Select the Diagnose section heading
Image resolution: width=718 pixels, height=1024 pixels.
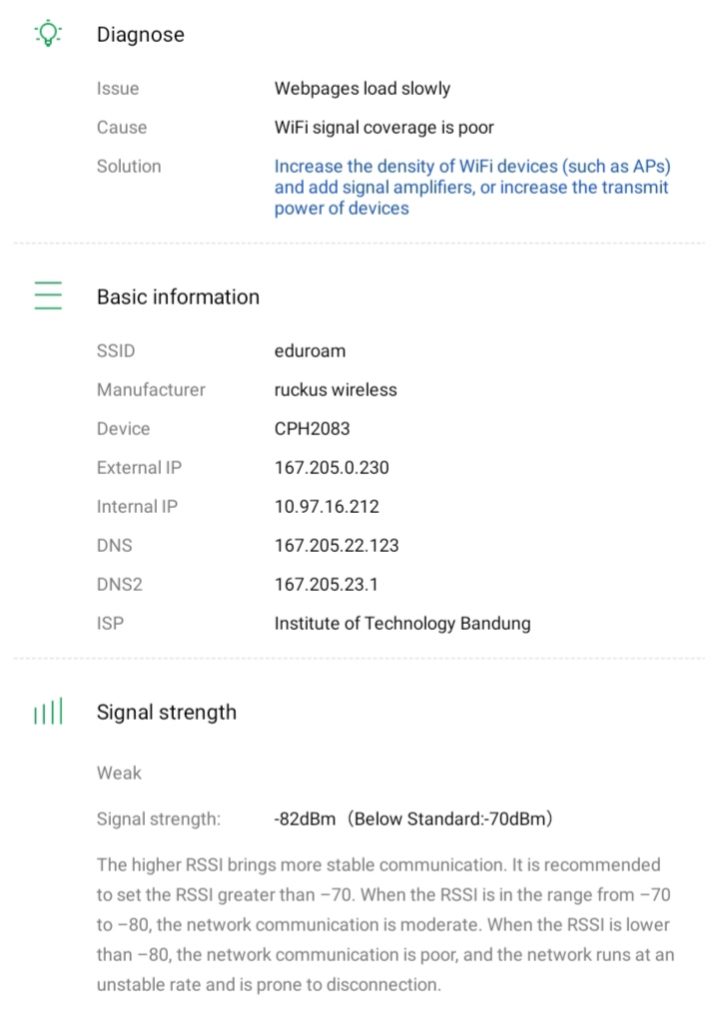[140, 34]
